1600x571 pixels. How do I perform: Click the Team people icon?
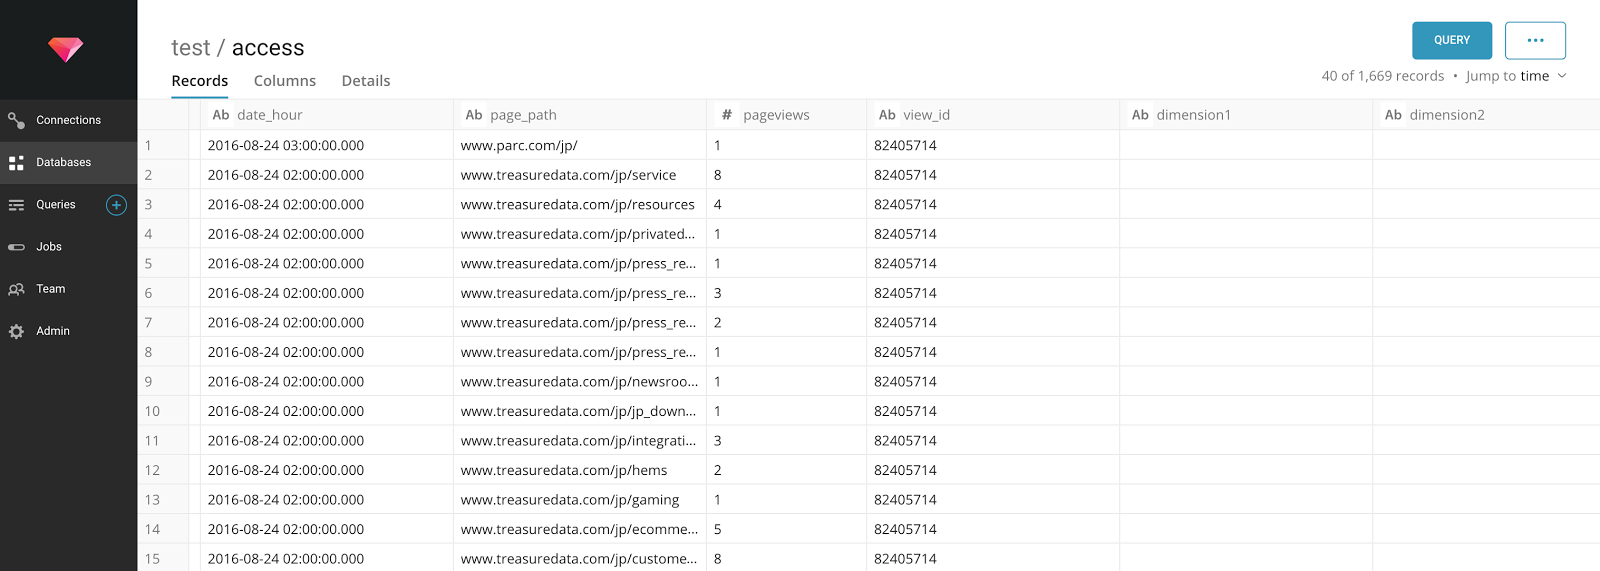pyautogui.click(x=16, y=289)
